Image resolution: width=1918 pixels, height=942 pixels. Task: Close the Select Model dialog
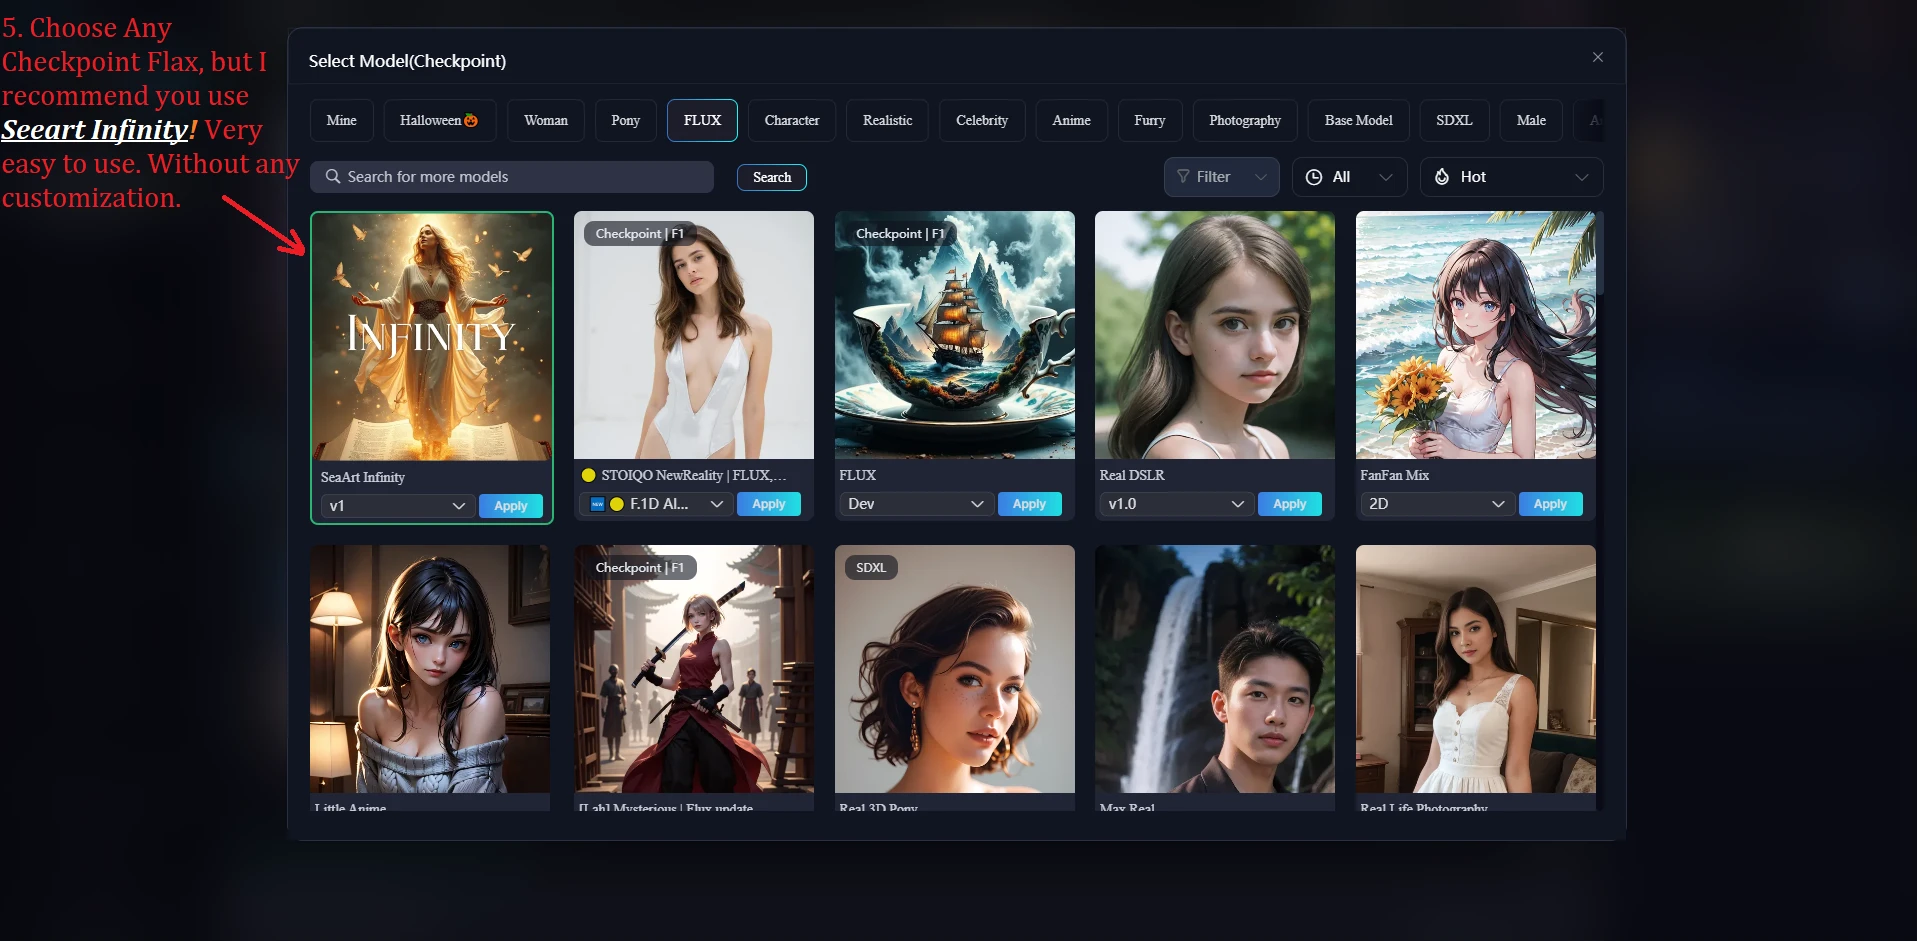1597,57
